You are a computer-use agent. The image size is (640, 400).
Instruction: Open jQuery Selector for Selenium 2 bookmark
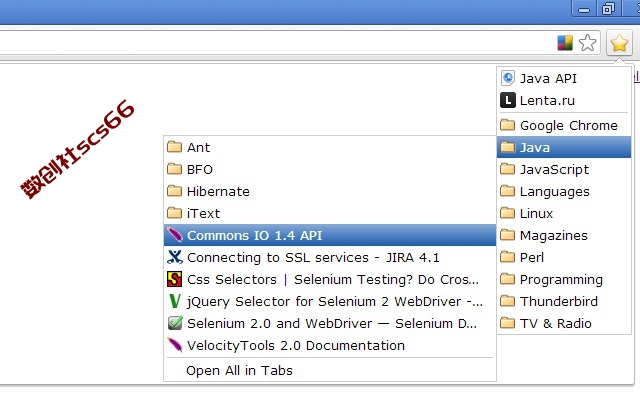click(330, 302)
